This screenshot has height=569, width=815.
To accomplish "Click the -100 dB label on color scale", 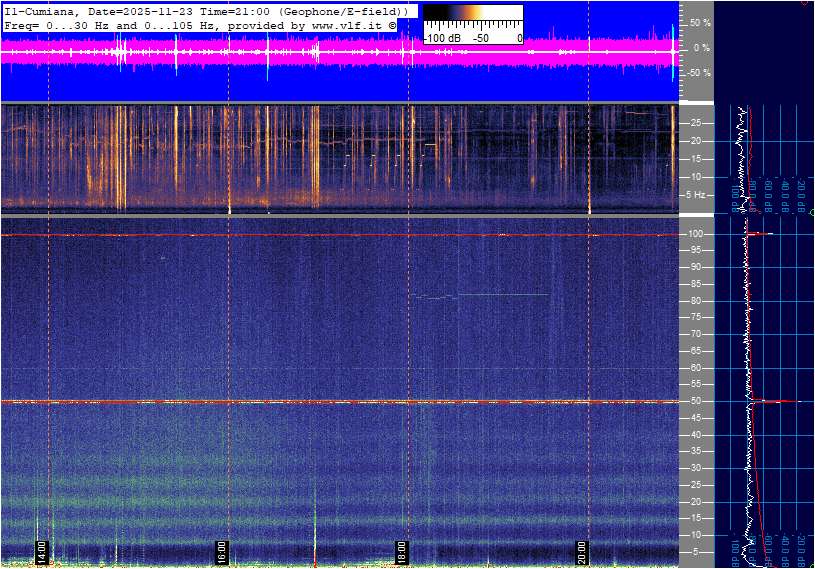I will click(442, 38).
